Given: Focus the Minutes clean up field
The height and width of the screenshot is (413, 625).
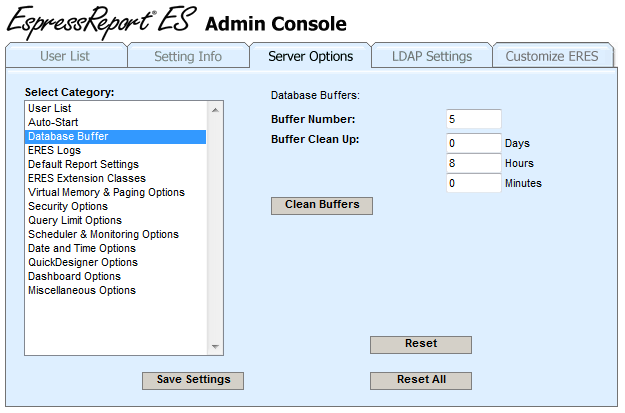Looking at the screenshot, I should pyautogui.click(x=474, y=183).
